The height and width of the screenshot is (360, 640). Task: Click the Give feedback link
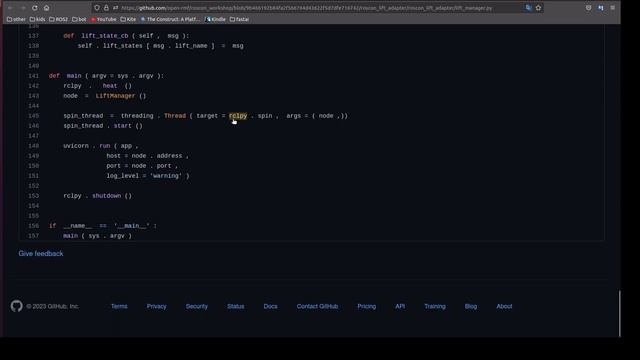(x=41, y=253)
